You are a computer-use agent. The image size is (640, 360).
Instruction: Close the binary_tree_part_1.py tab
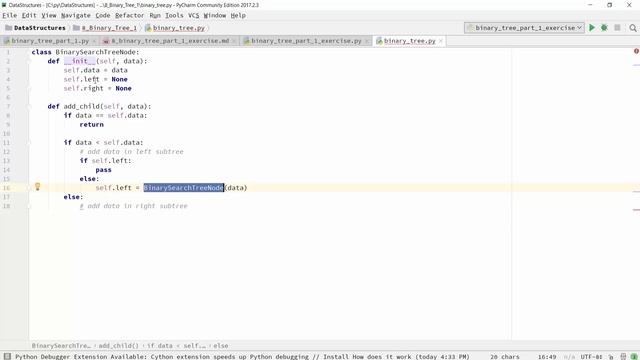click(94, 41)
